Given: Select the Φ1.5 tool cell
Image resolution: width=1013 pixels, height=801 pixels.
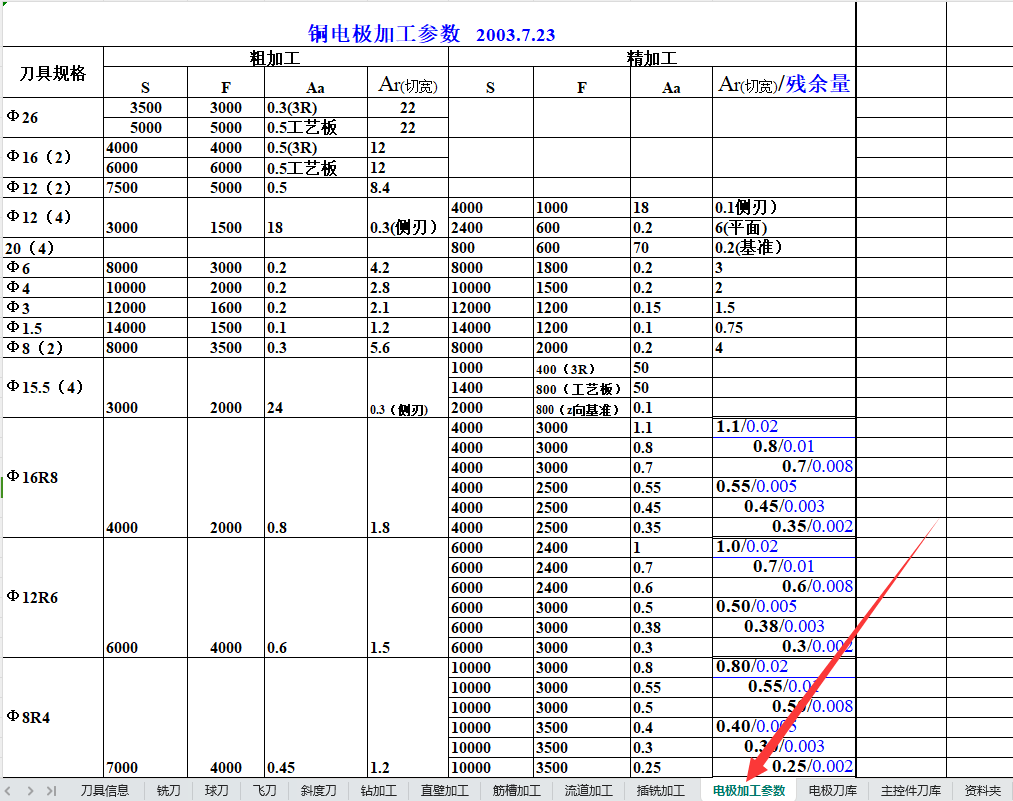Looking at the screenshot, I should (53, 328).
